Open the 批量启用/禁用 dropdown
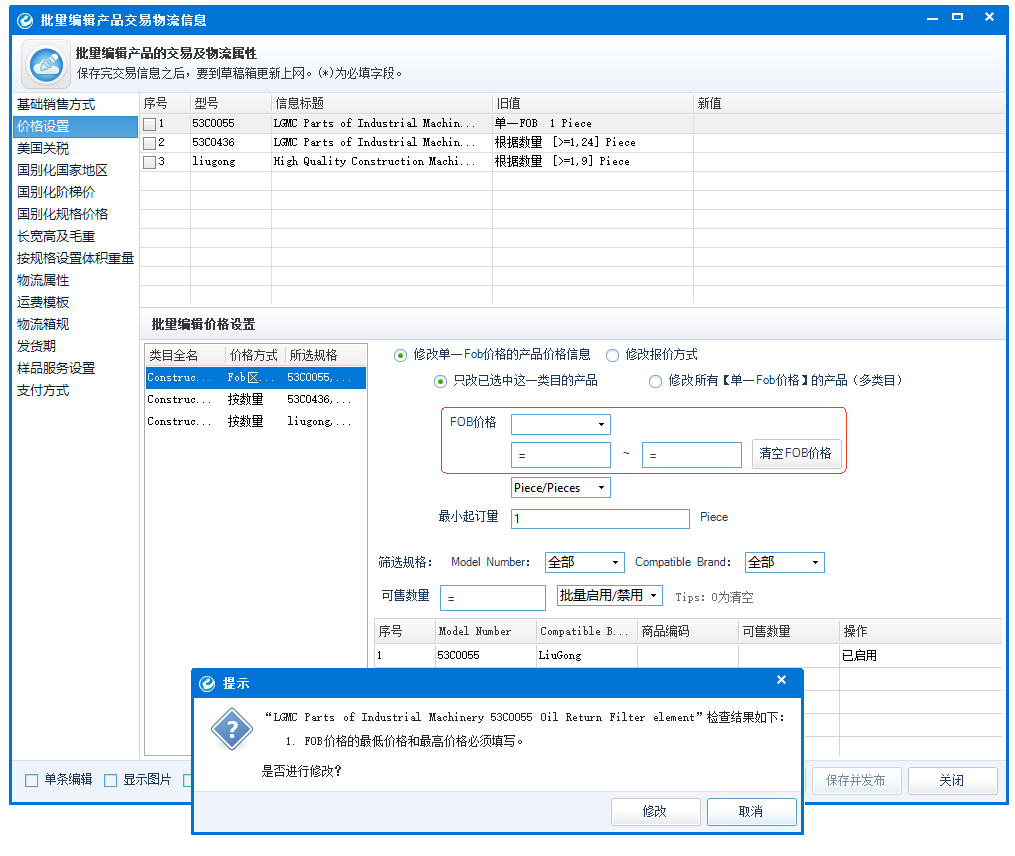The width and height of the screenshot is (1015, 856). click(610, 595)
